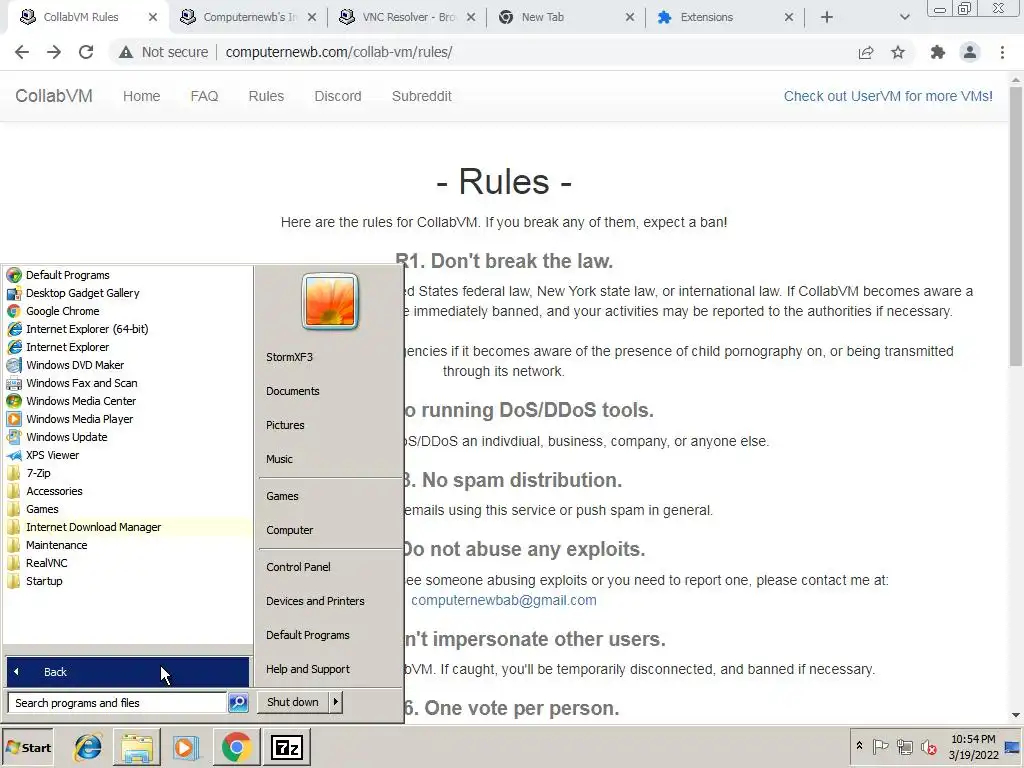Open the Extensions puzzle menu
The width and height of the screenshot is (1024, 768).
point(938,52)
